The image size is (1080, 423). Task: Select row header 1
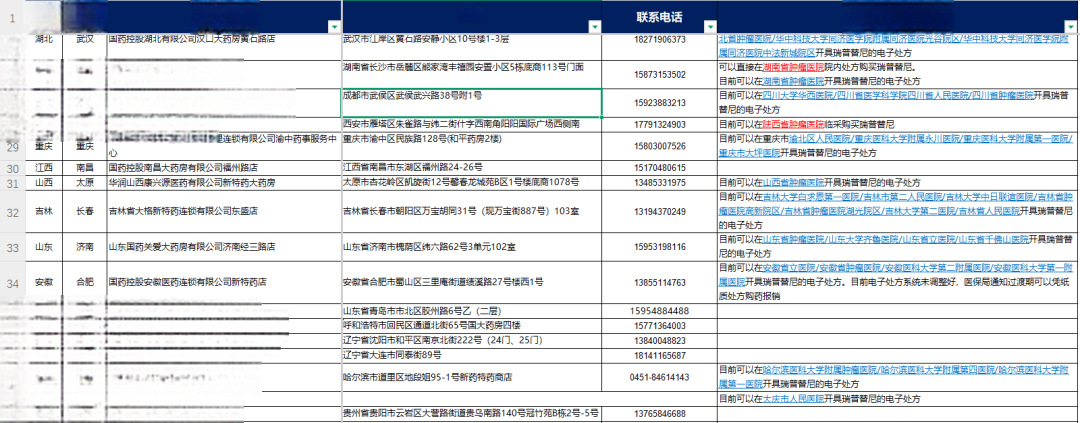(x=12, y=17)
